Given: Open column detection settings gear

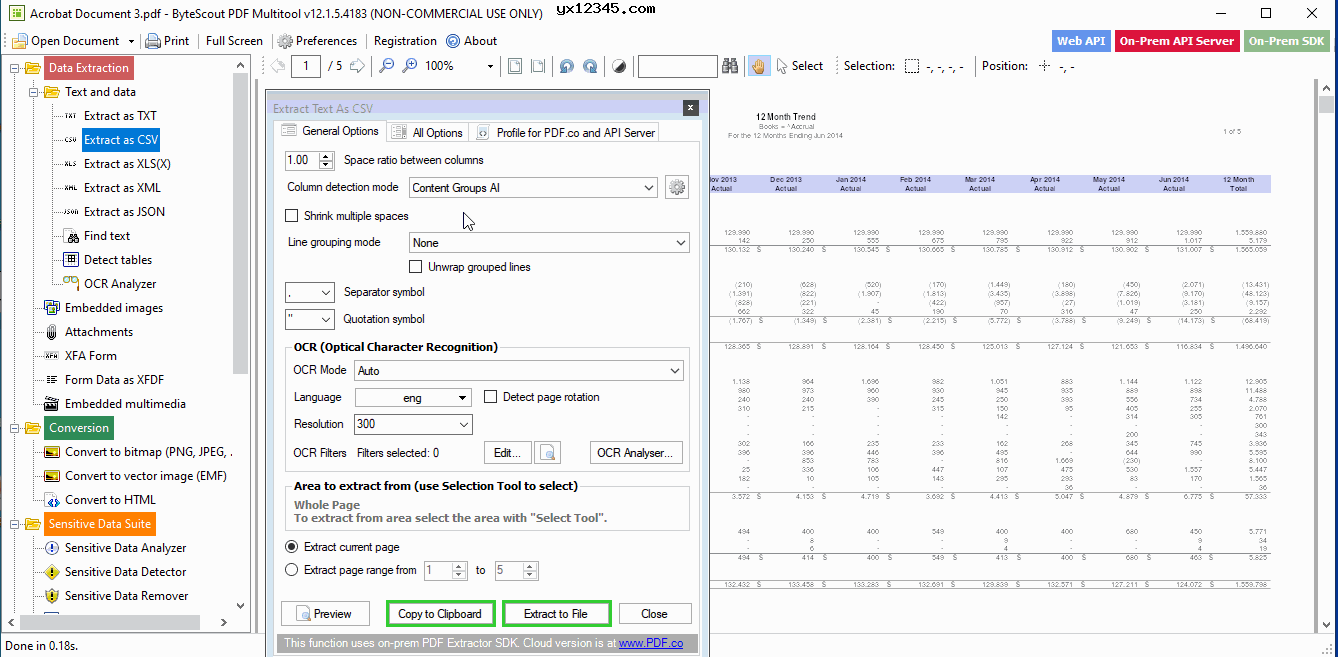Looking at the screenshot, I should 677,187.
